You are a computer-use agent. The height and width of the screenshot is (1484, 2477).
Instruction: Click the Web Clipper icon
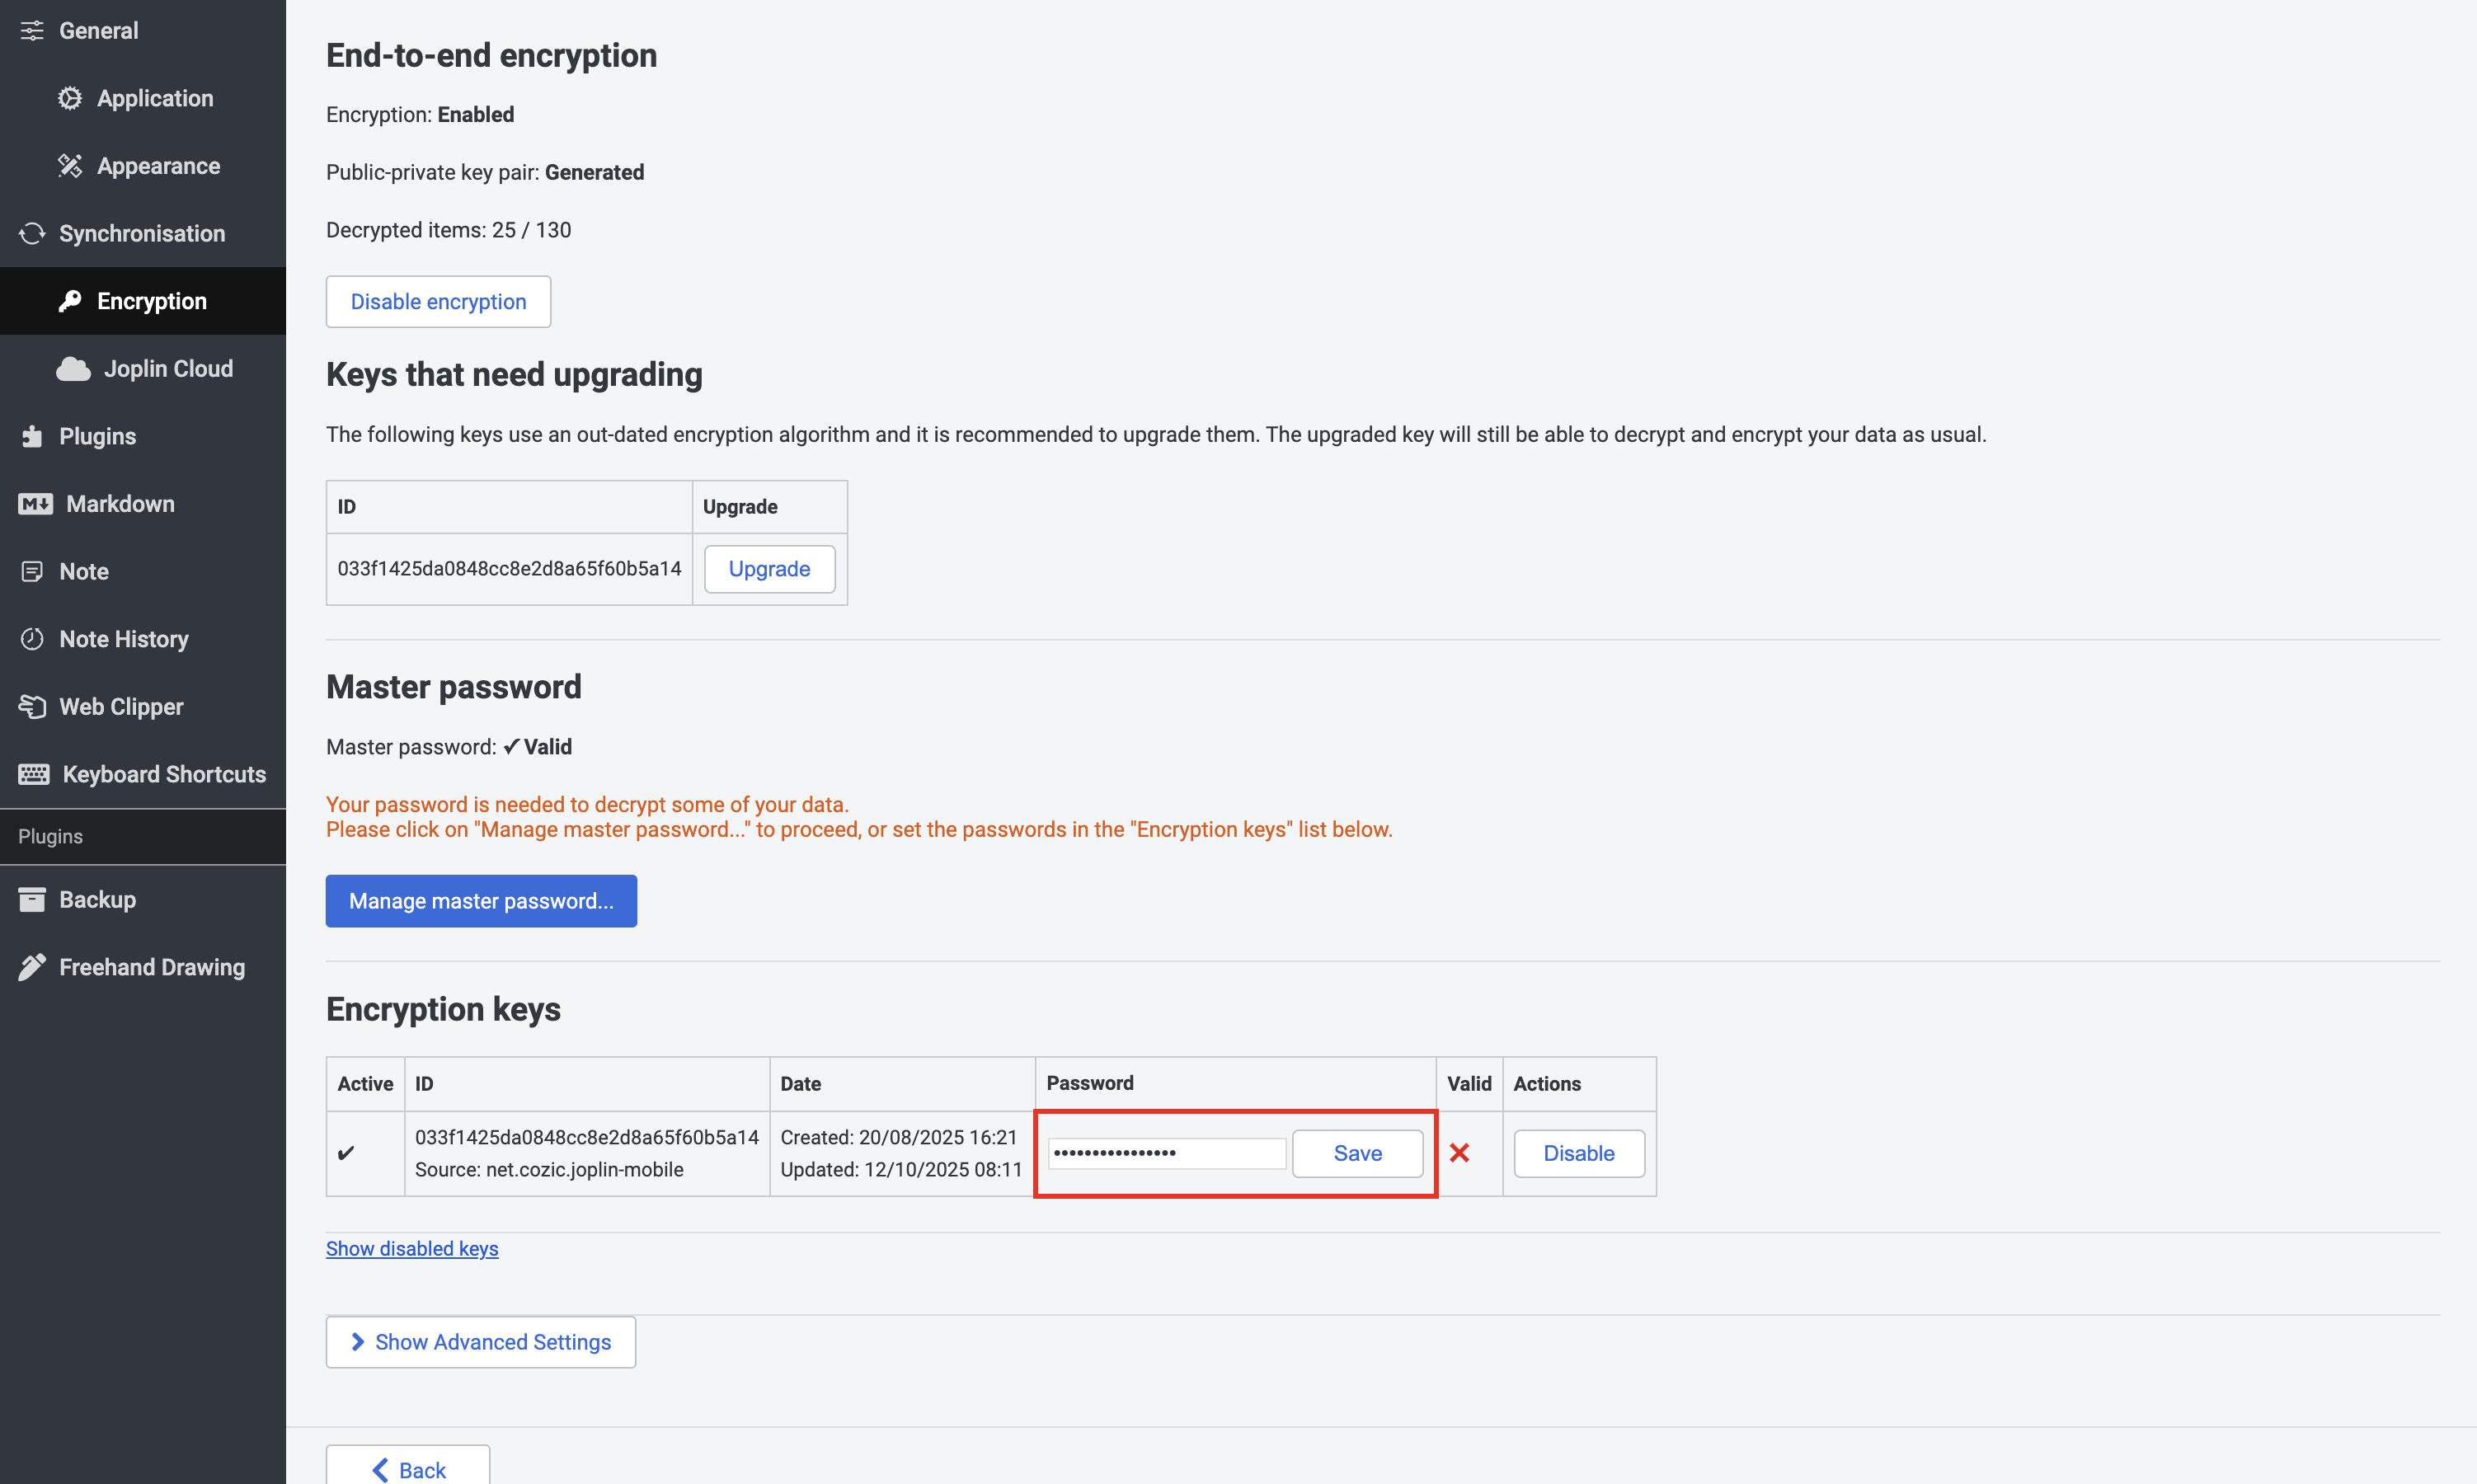[32, 707]
